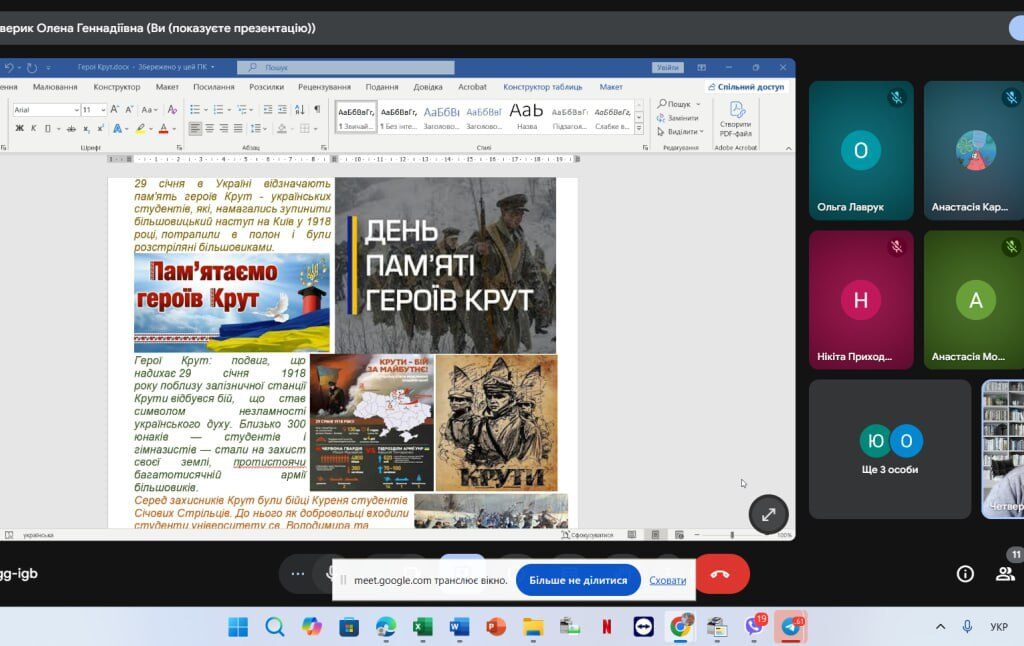Toggle bold formatting in Word ribbon
Viewport: 1024px width, 646px height.
click(x=19, y=128)
